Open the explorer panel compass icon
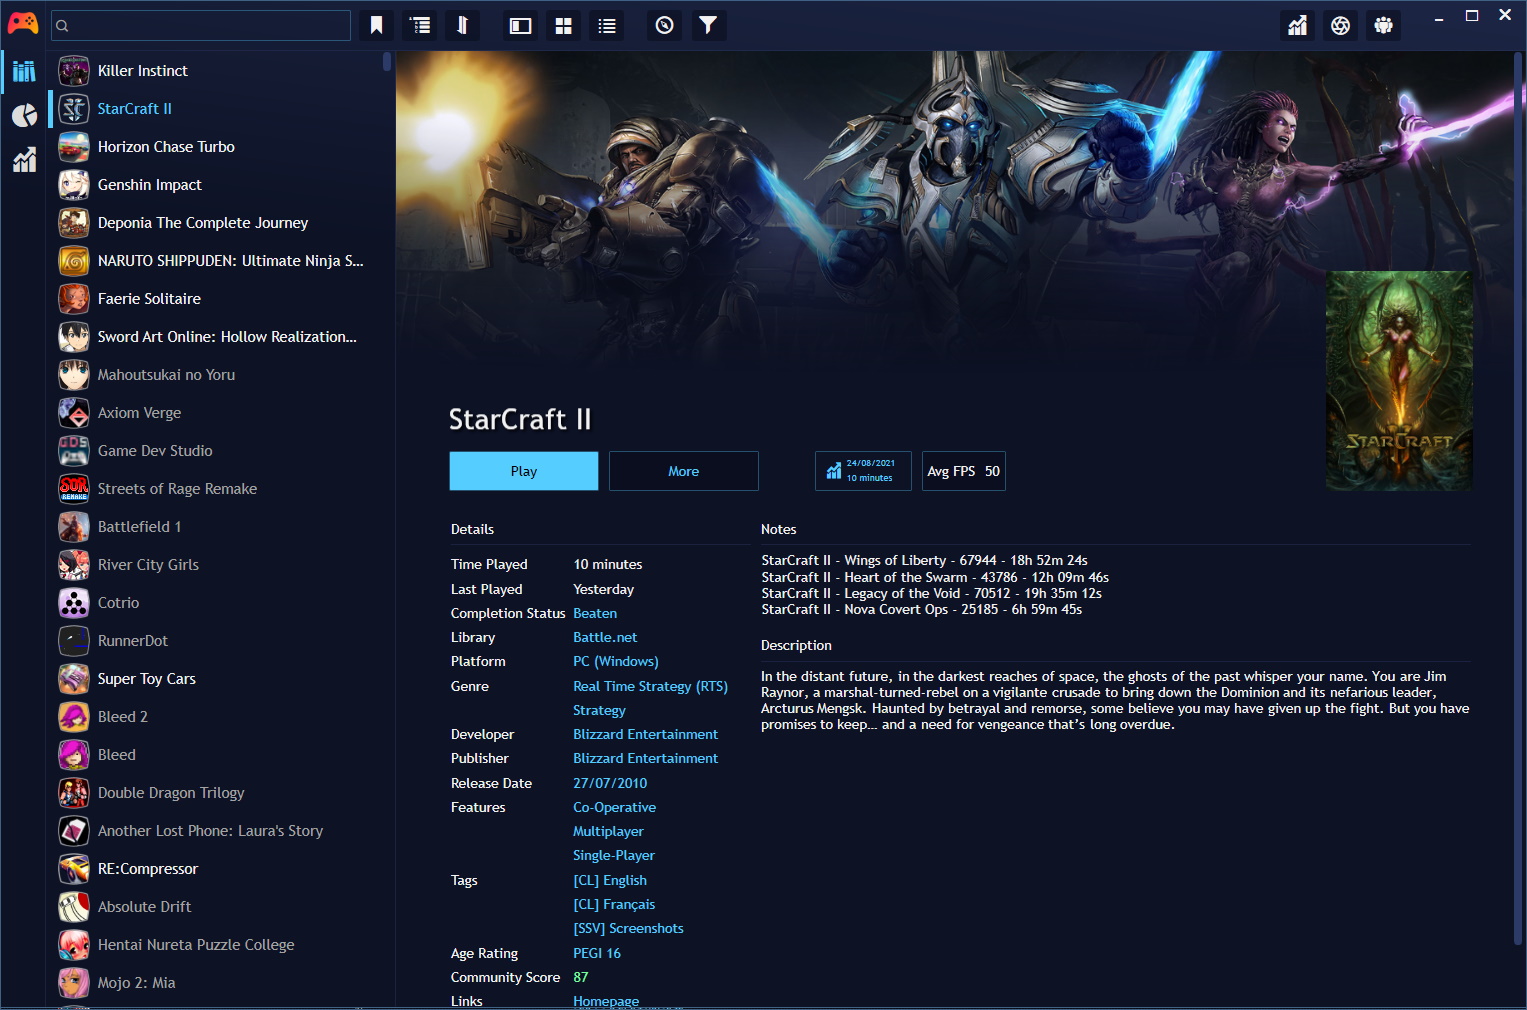1527x1010 pixels. pyautogui.click(x=664, y=25)
